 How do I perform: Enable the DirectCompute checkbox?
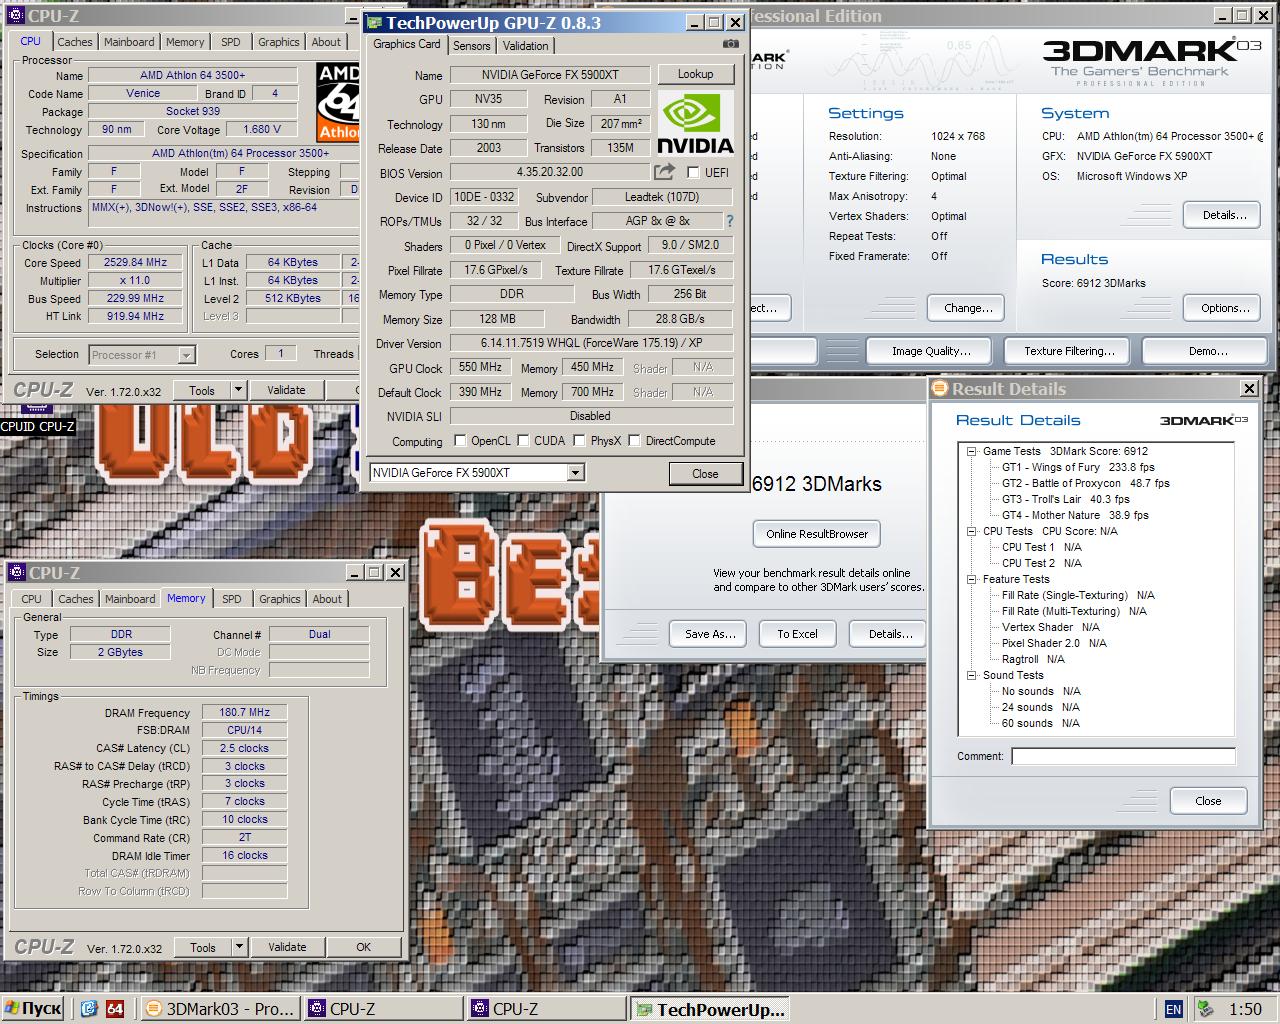[634, 440]
